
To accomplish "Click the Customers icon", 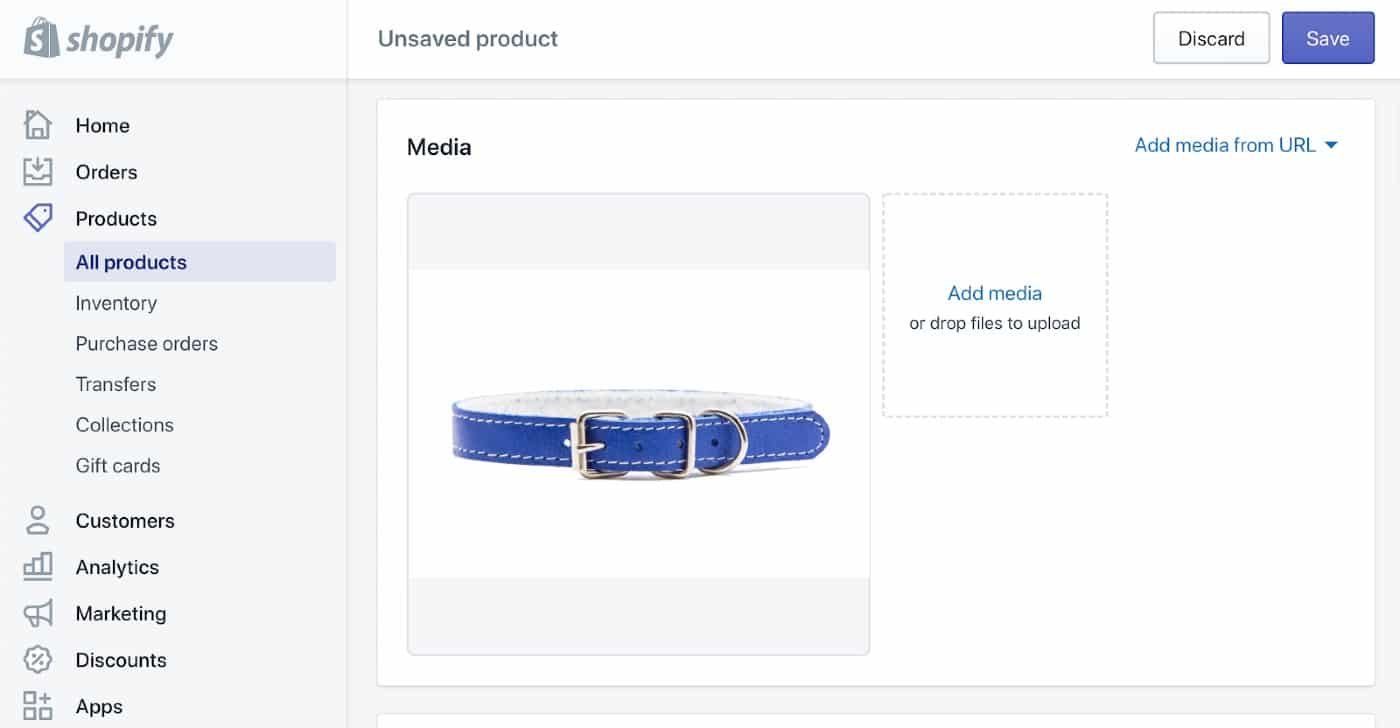I will [37, 520].
